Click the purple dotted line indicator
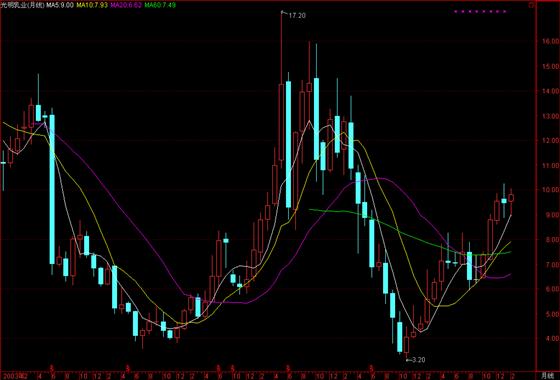The width and height of the screenshot is (560, 380). point(480,12)
